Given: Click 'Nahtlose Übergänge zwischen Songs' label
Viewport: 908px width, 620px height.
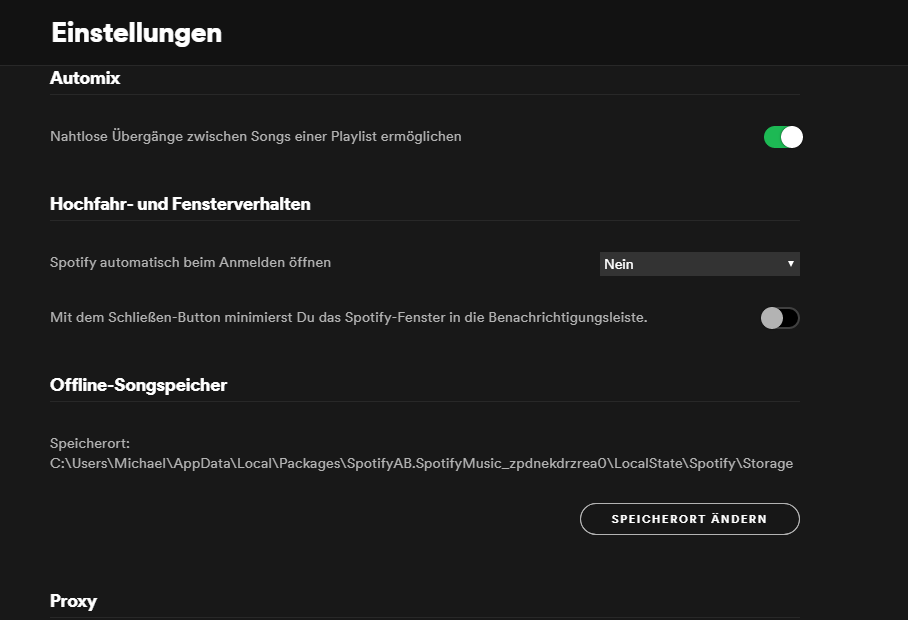Looking at the screenshot, I should click(255, 136).
